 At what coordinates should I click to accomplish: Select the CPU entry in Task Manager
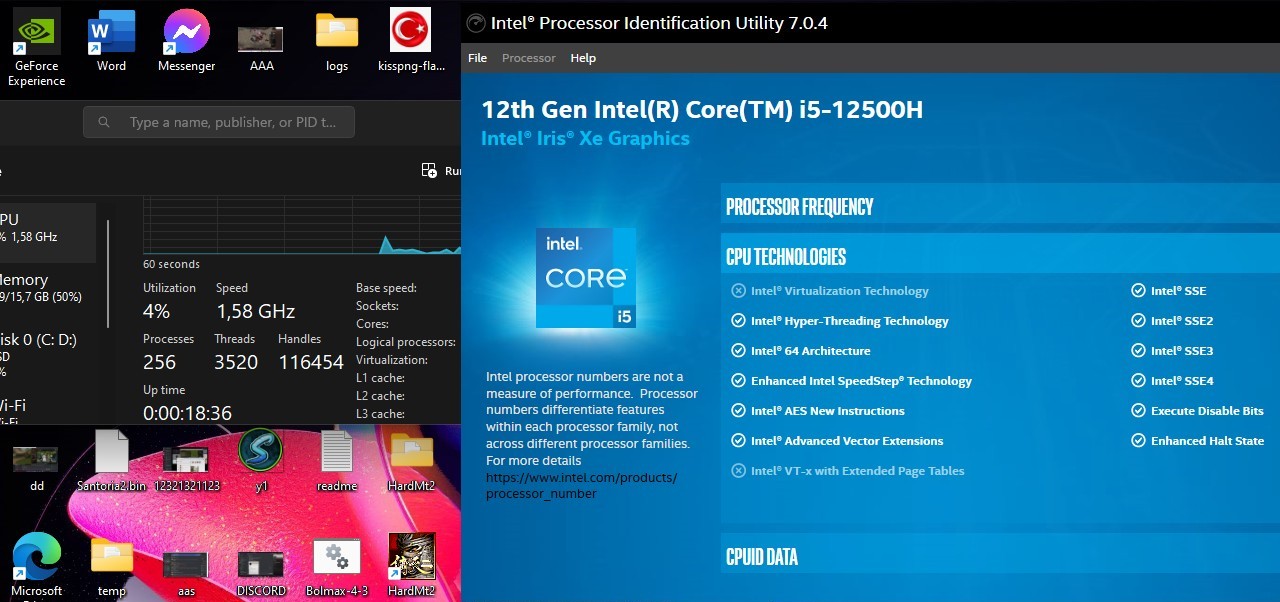point(48,233)
